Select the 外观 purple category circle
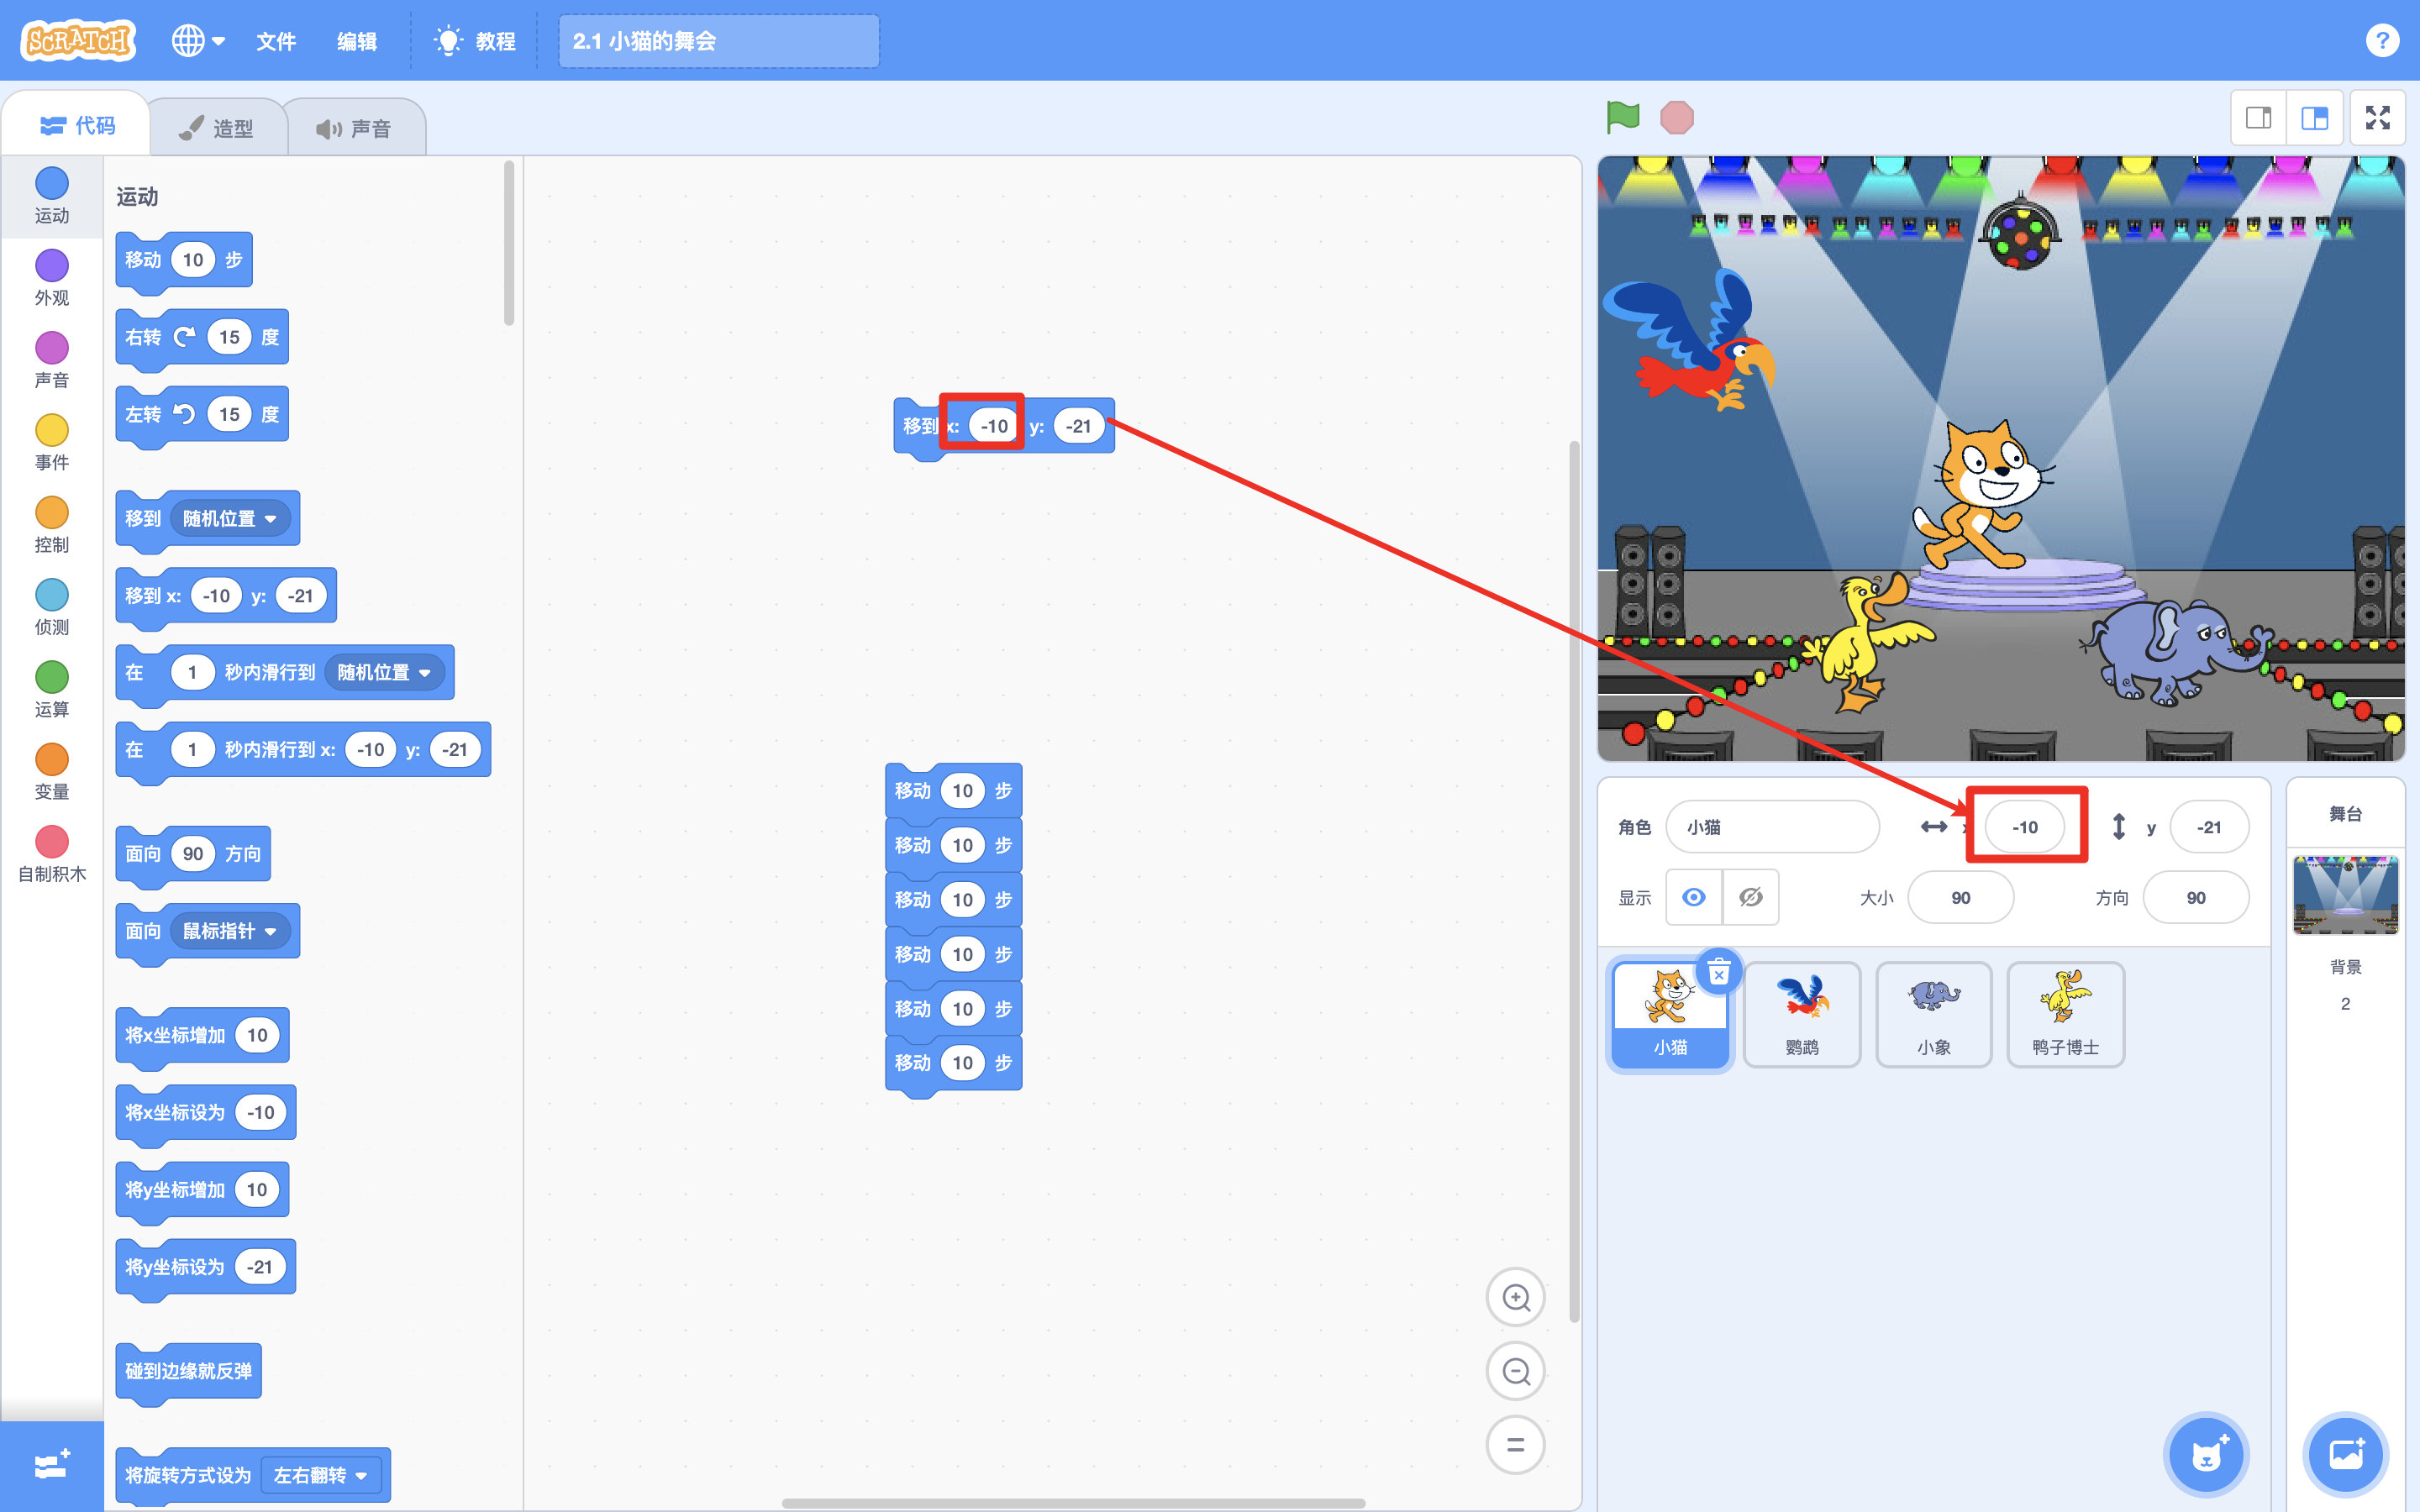Image resolution: width=2420 pixels, height=1512 pixels. pyautogui.click(x=52, y=265)
